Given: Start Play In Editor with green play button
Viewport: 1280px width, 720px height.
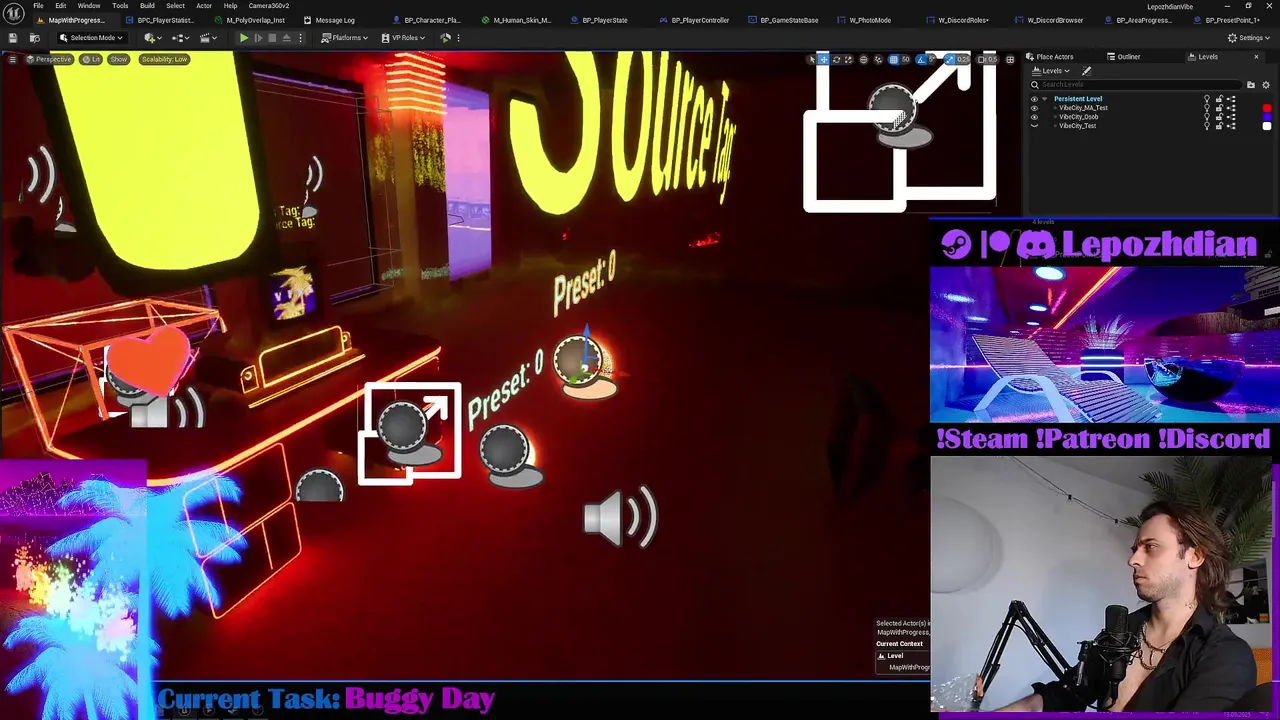Looking at the screenshot, I should click(244, 38).
